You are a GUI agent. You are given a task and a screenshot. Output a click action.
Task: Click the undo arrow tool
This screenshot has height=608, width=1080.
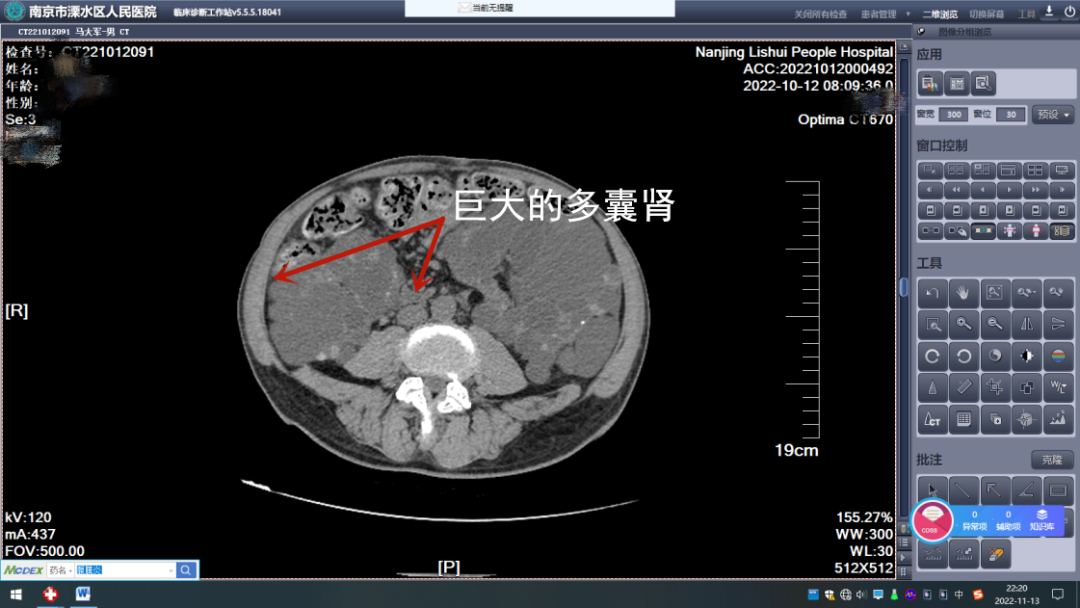(932, 293)
